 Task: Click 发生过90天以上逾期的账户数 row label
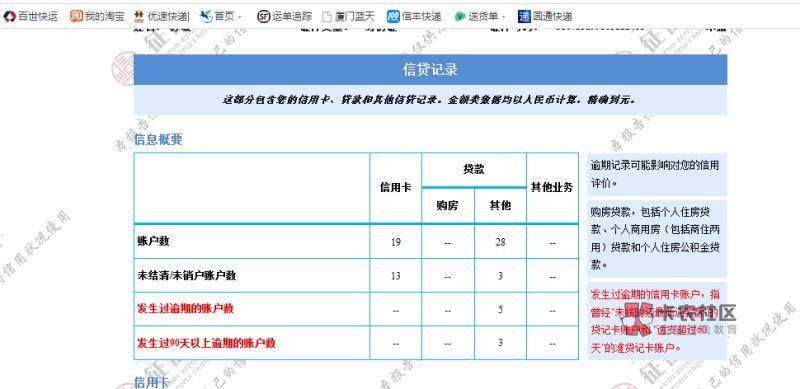point(206,343)
